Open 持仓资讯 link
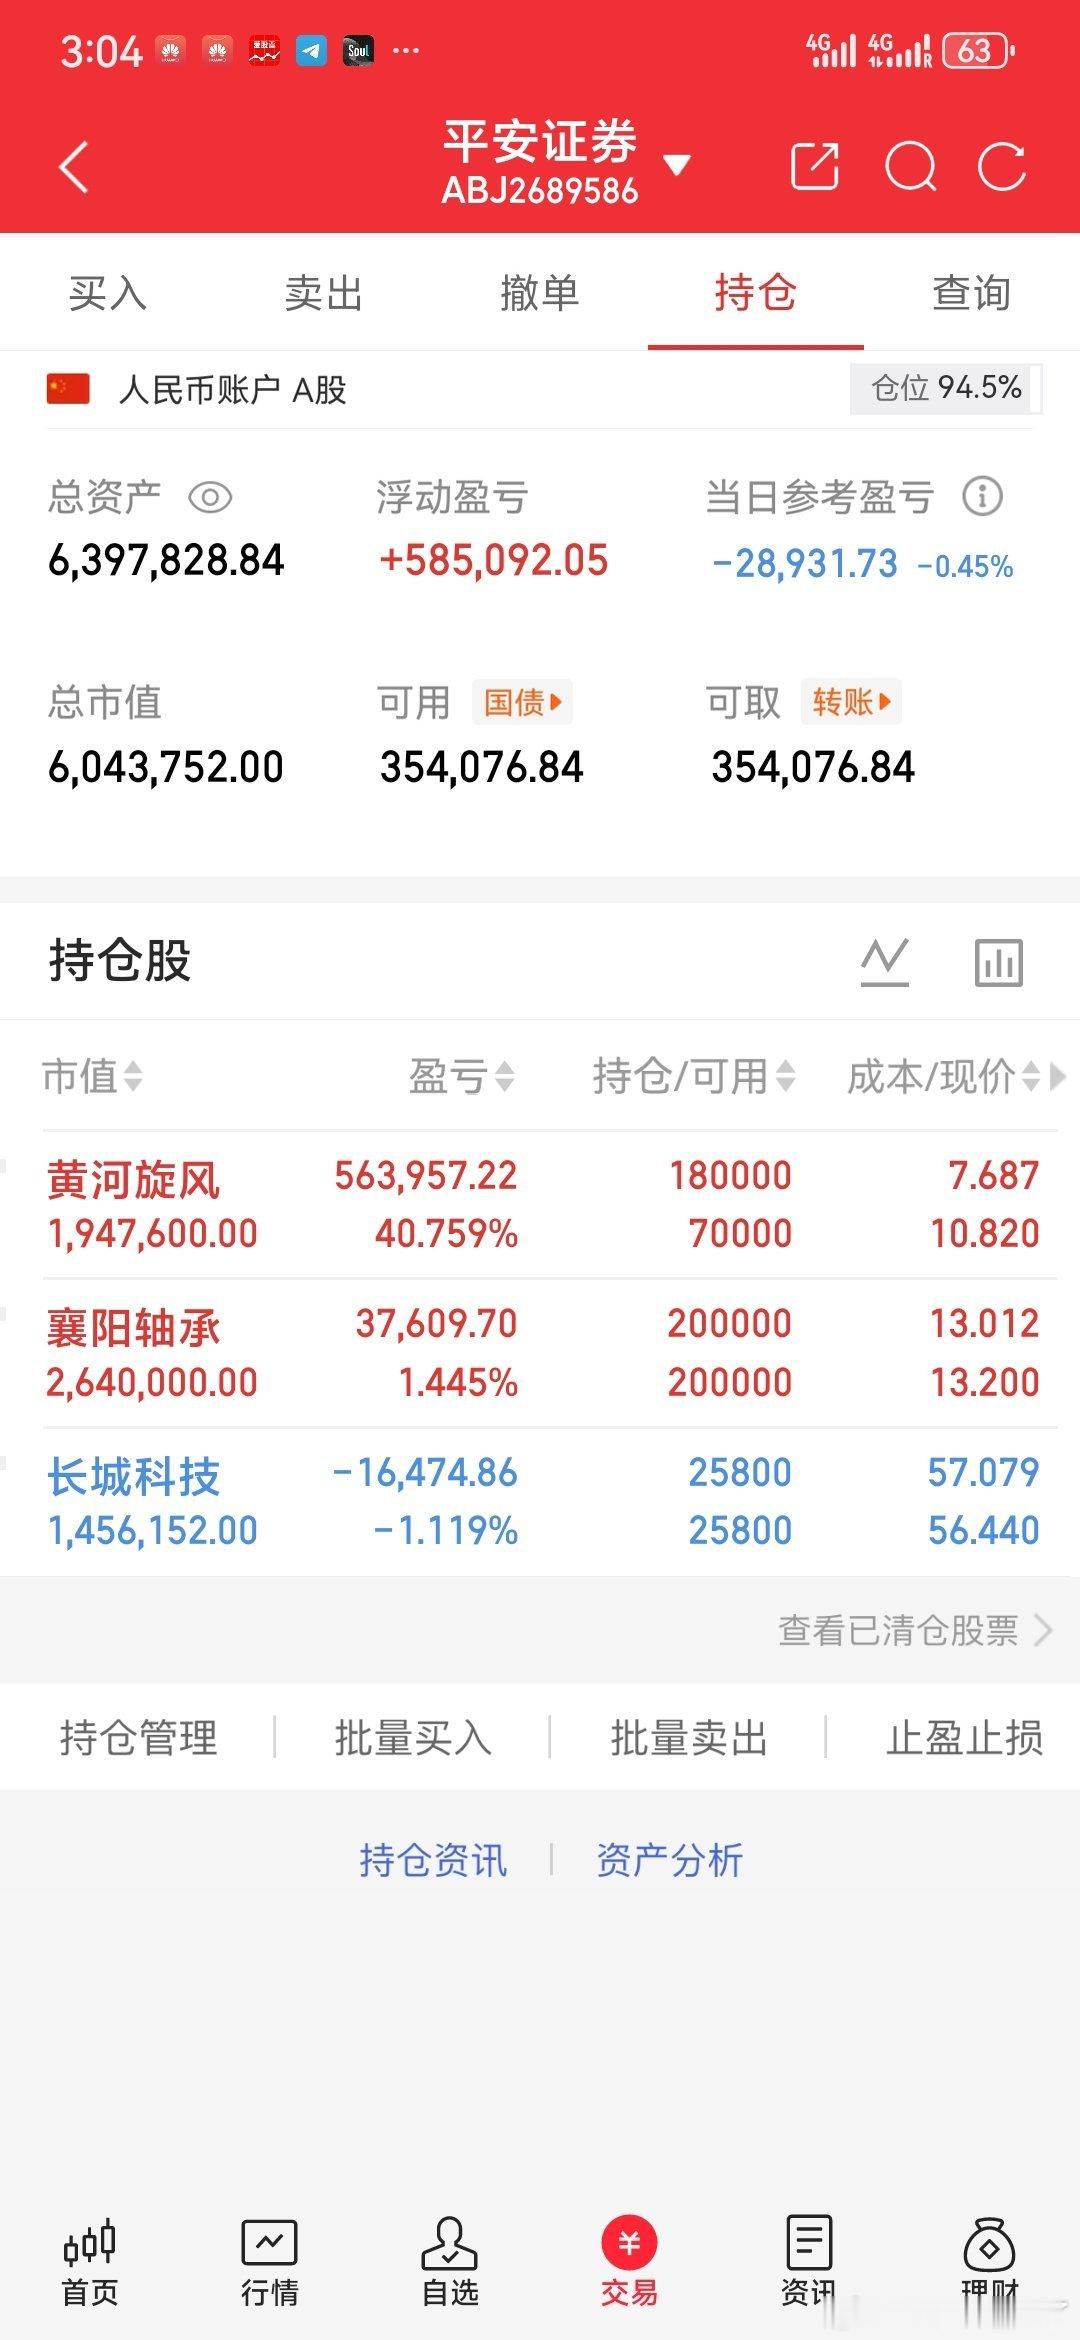This screenshot has height=2340, width=1080. (x=433, y=1860)
